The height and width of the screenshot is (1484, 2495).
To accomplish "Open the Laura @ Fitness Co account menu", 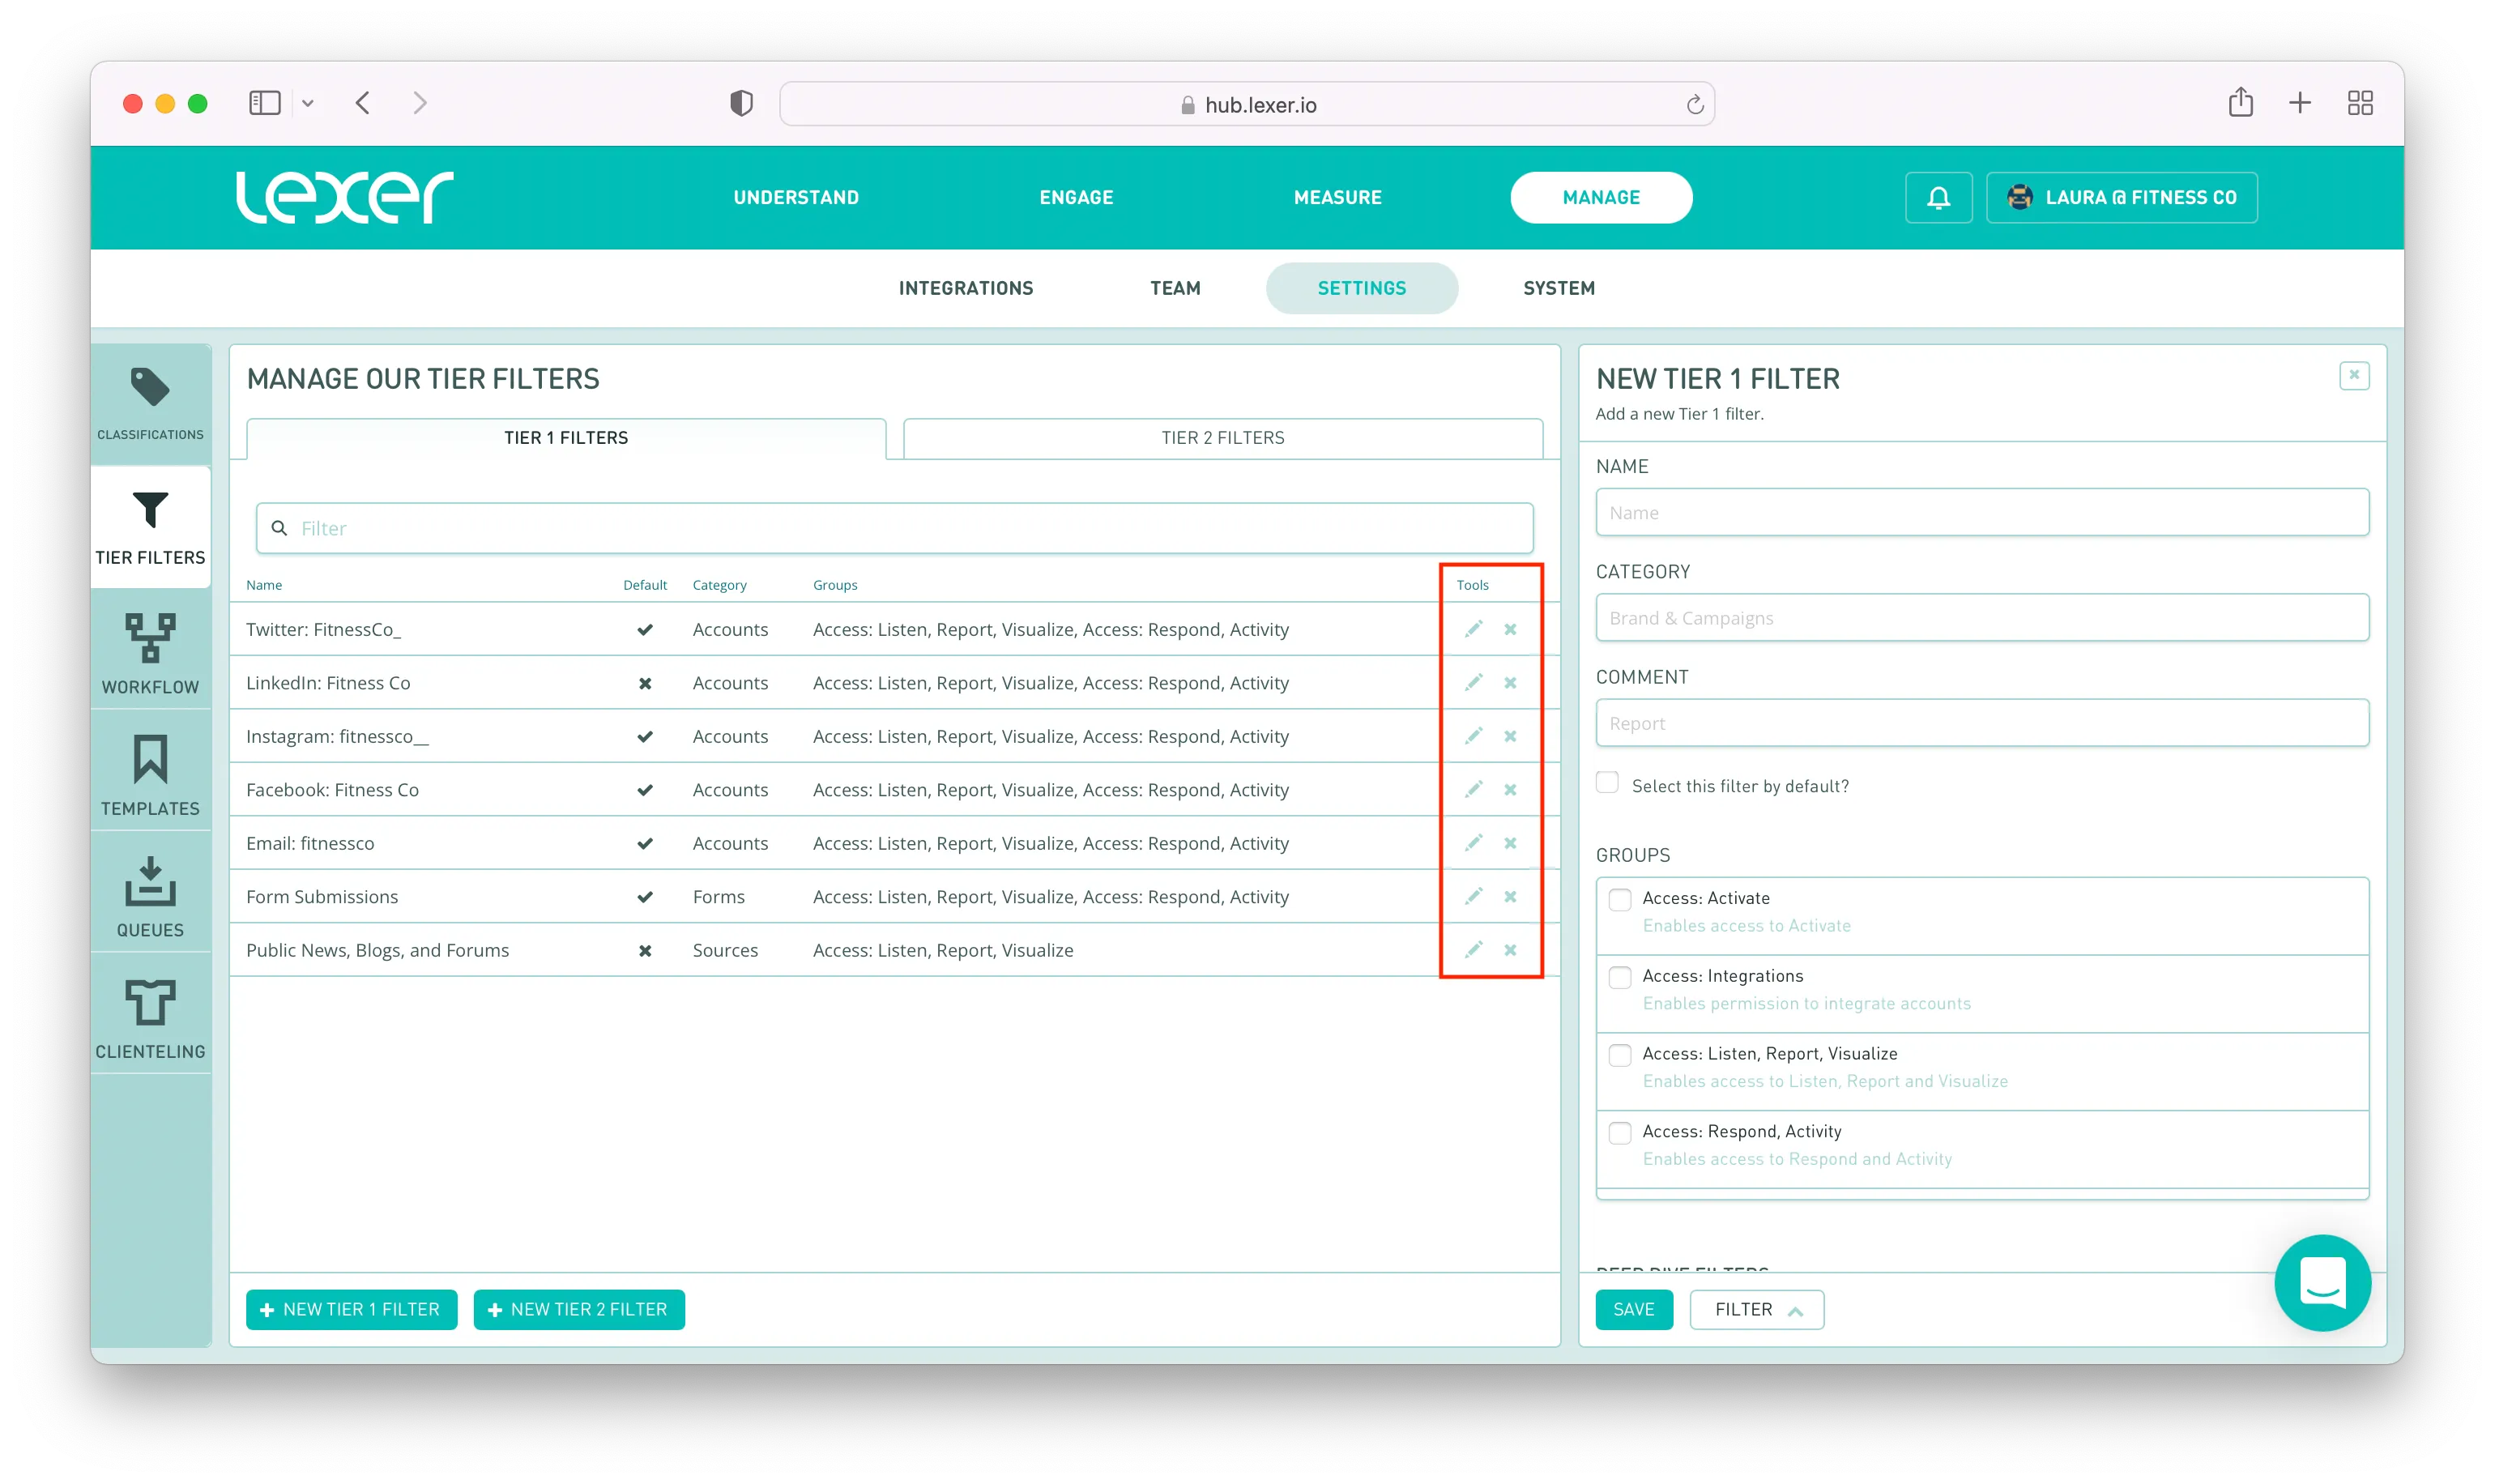I will (x=2121, y=197).
